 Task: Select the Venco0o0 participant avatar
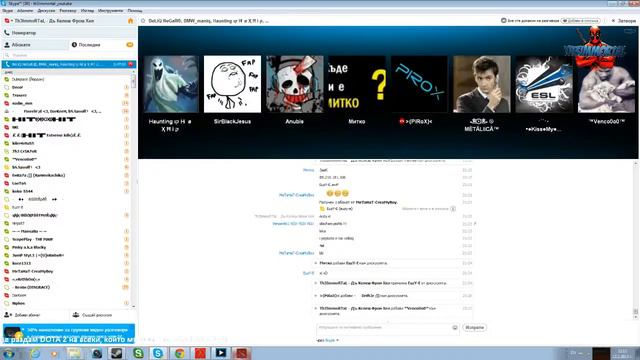pyautogui.click(x=606, y=84)
